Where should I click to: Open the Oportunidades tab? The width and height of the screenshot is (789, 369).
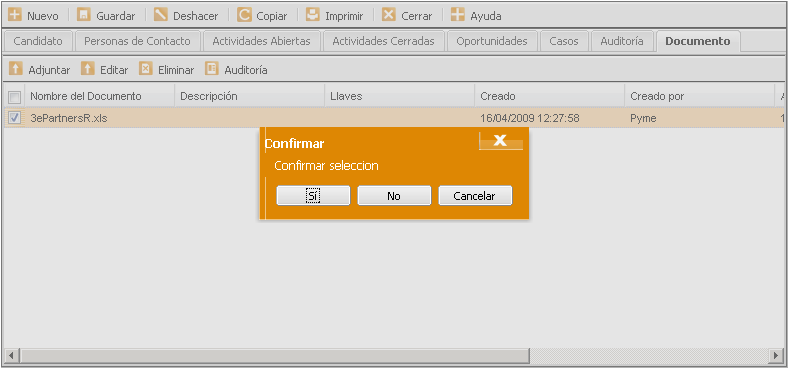(x=492, y=41)
